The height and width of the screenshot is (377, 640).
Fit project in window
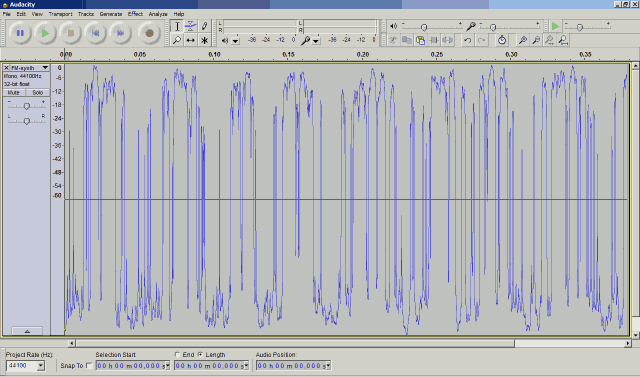563,40
